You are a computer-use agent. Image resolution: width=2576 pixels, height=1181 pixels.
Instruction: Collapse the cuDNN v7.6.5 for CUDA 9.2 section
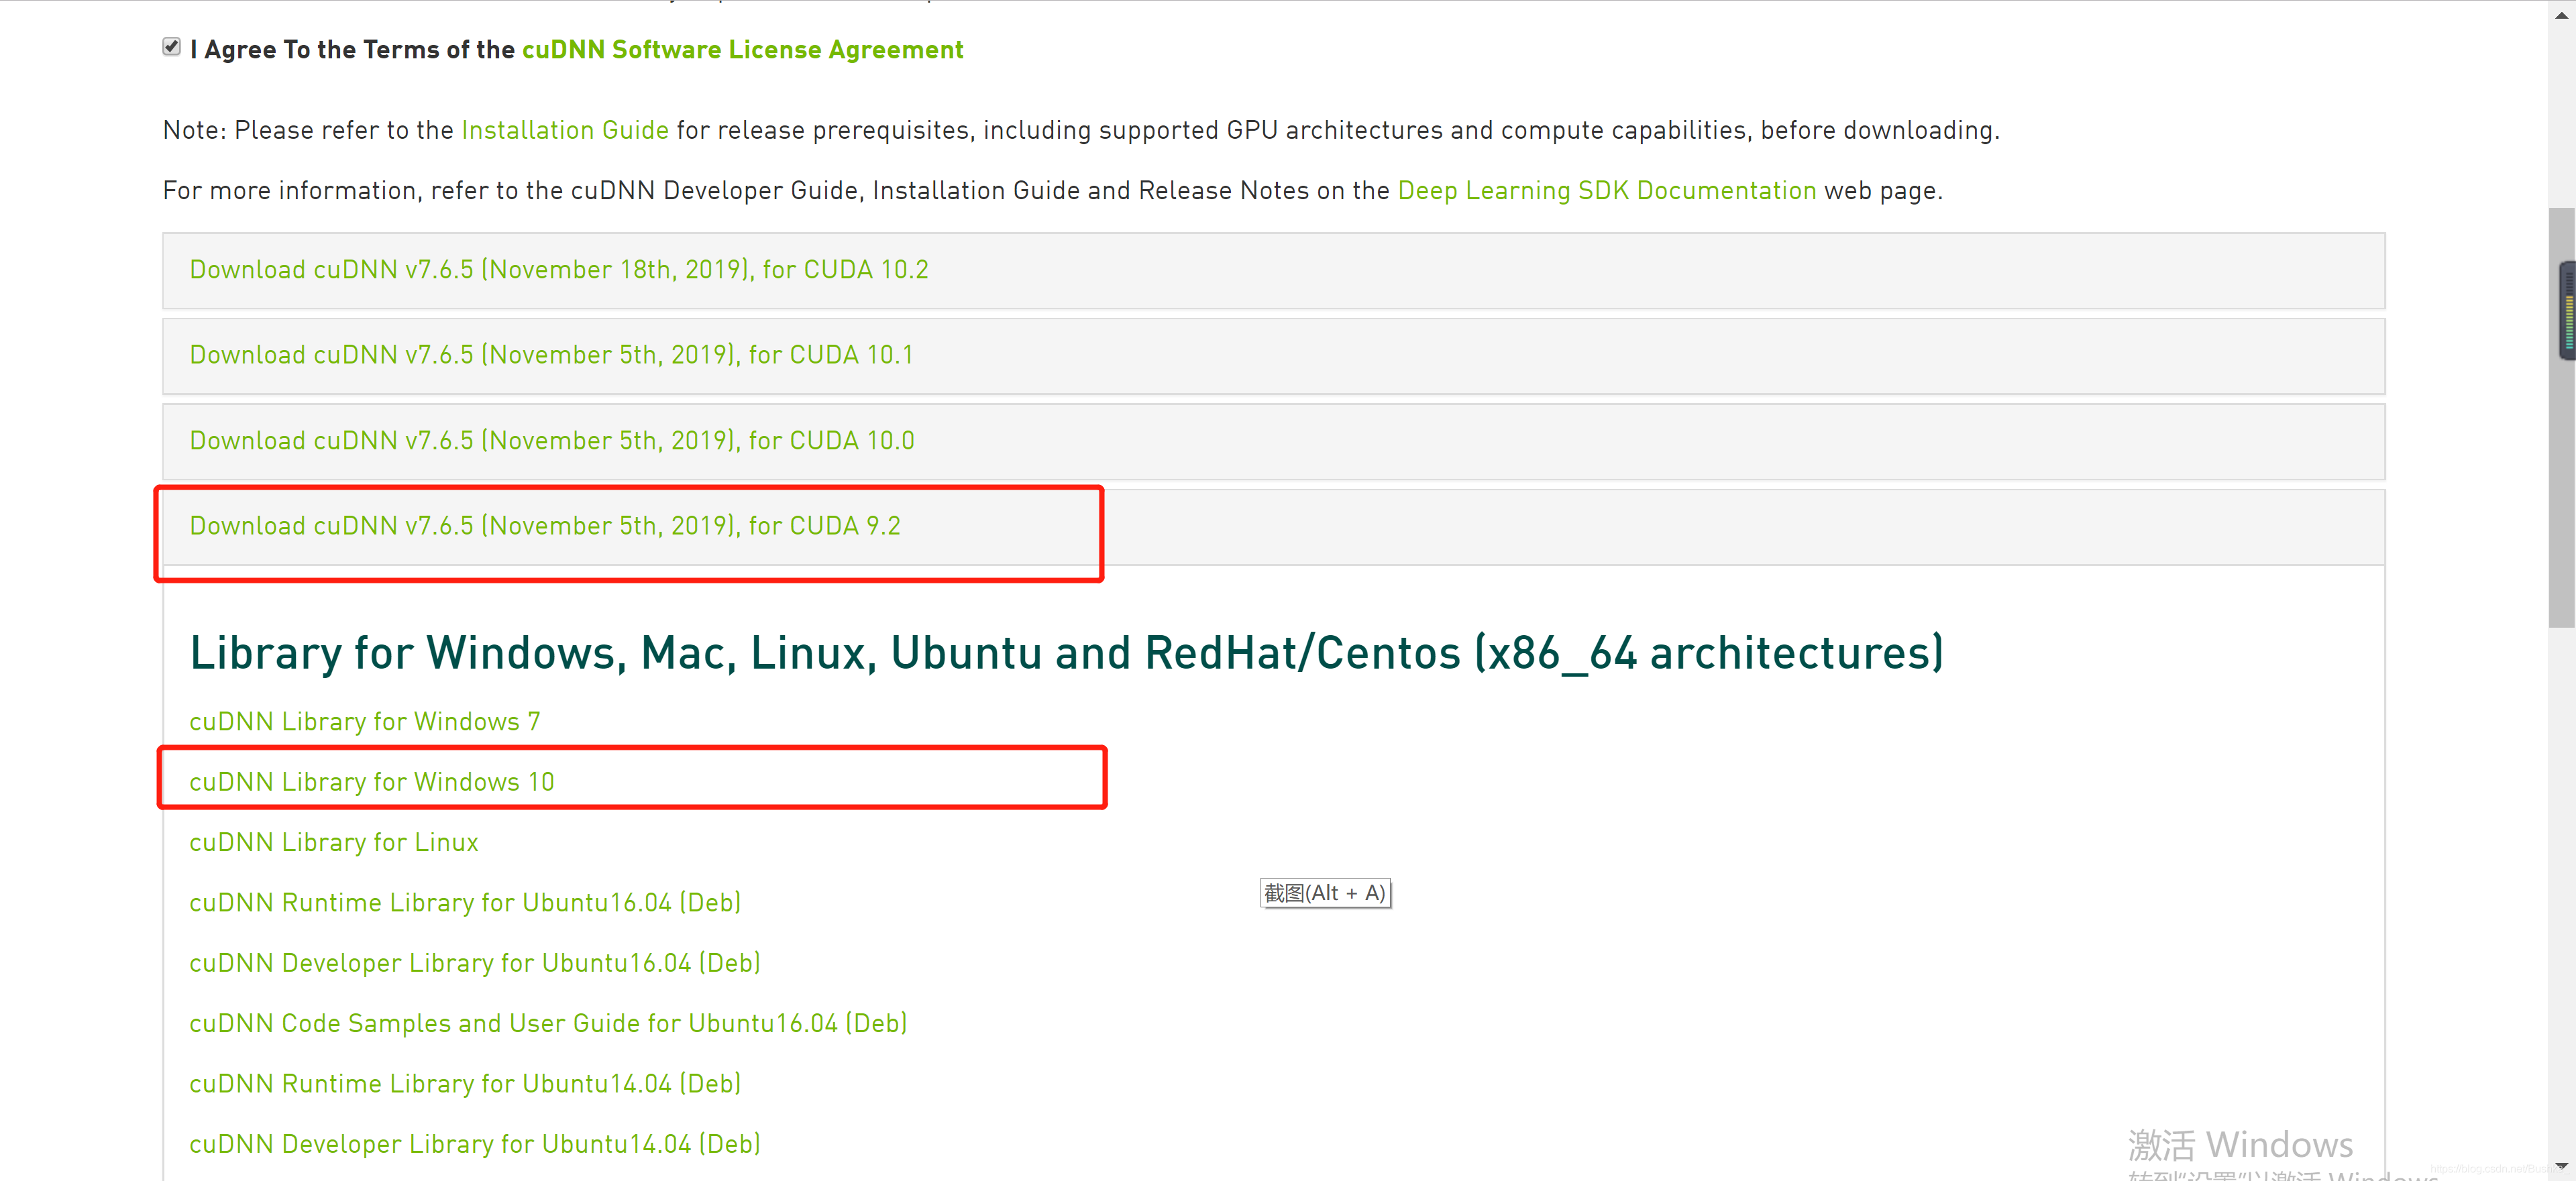pyautogui.click(x=545, y=526)
